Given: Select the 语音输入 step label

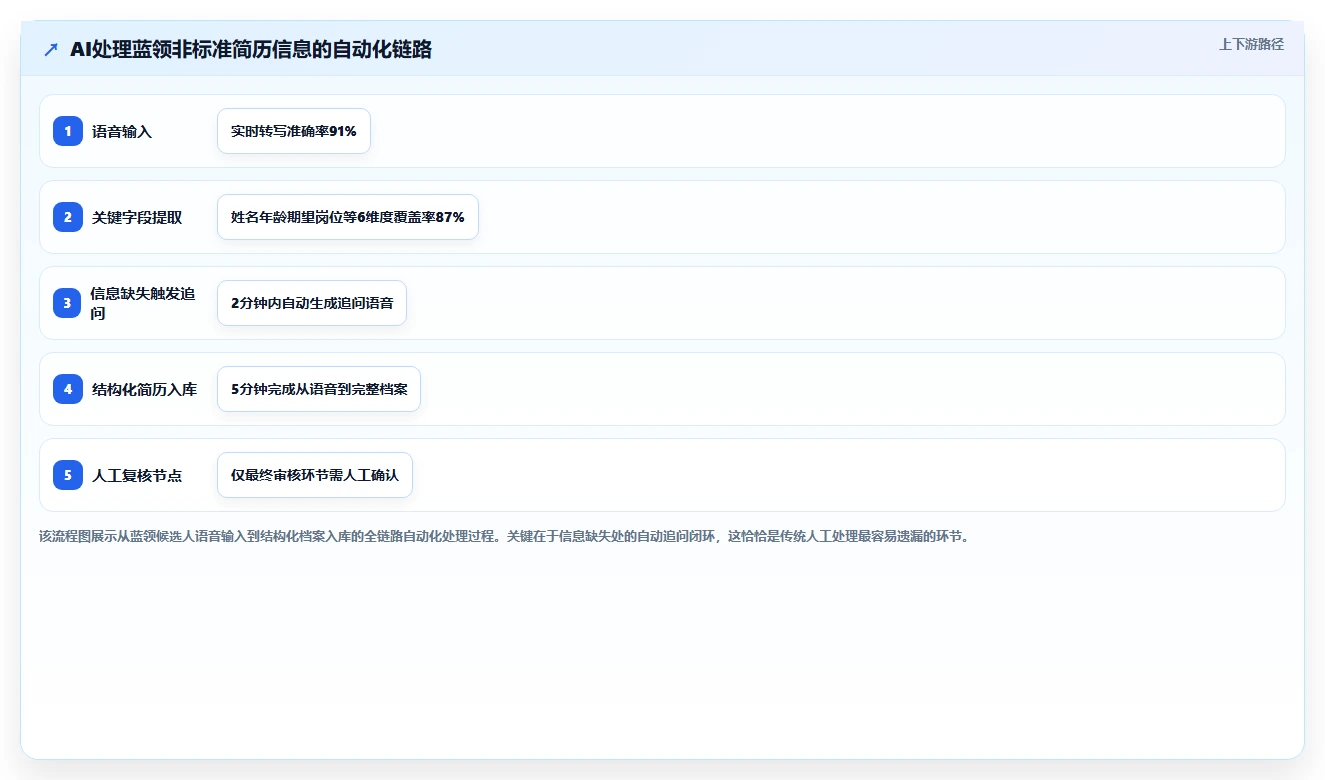Looking at the screenshot, I should [122, 131].
